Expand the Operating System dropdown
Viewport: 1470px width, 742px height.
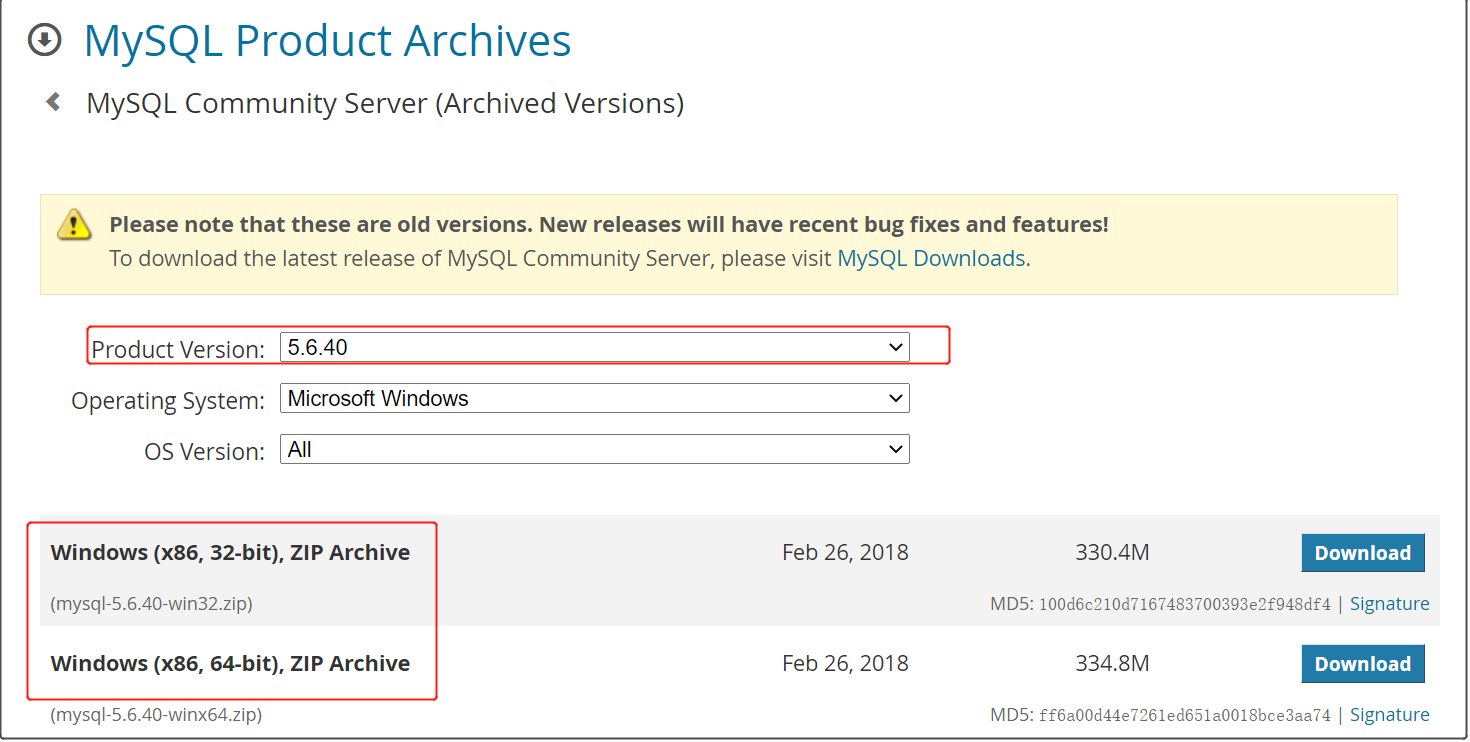click(594, 399)
